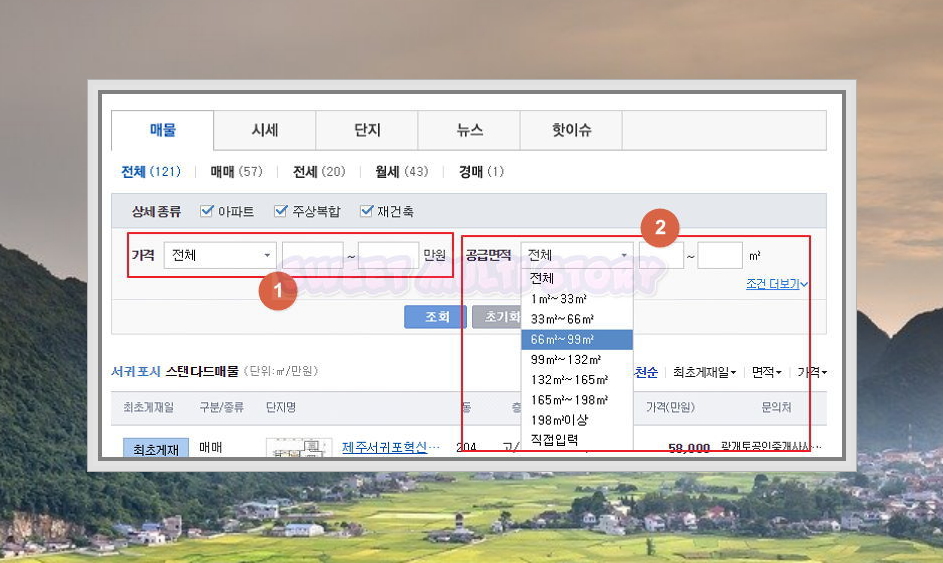Click the 단지명 column header

(x=281, y=408)
